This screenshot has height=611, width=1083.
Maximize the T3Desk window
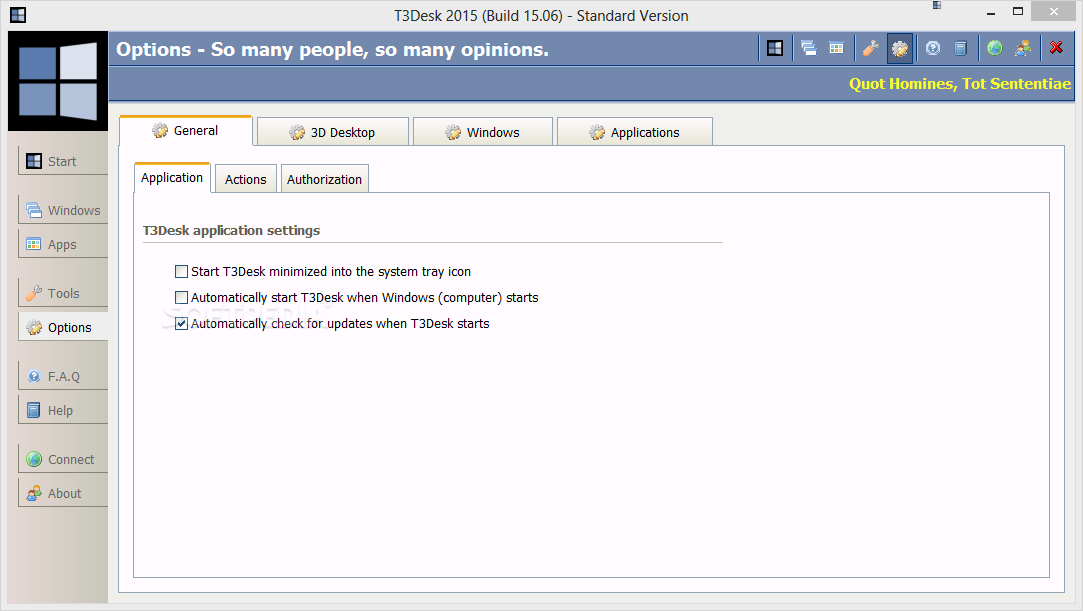1018,11
